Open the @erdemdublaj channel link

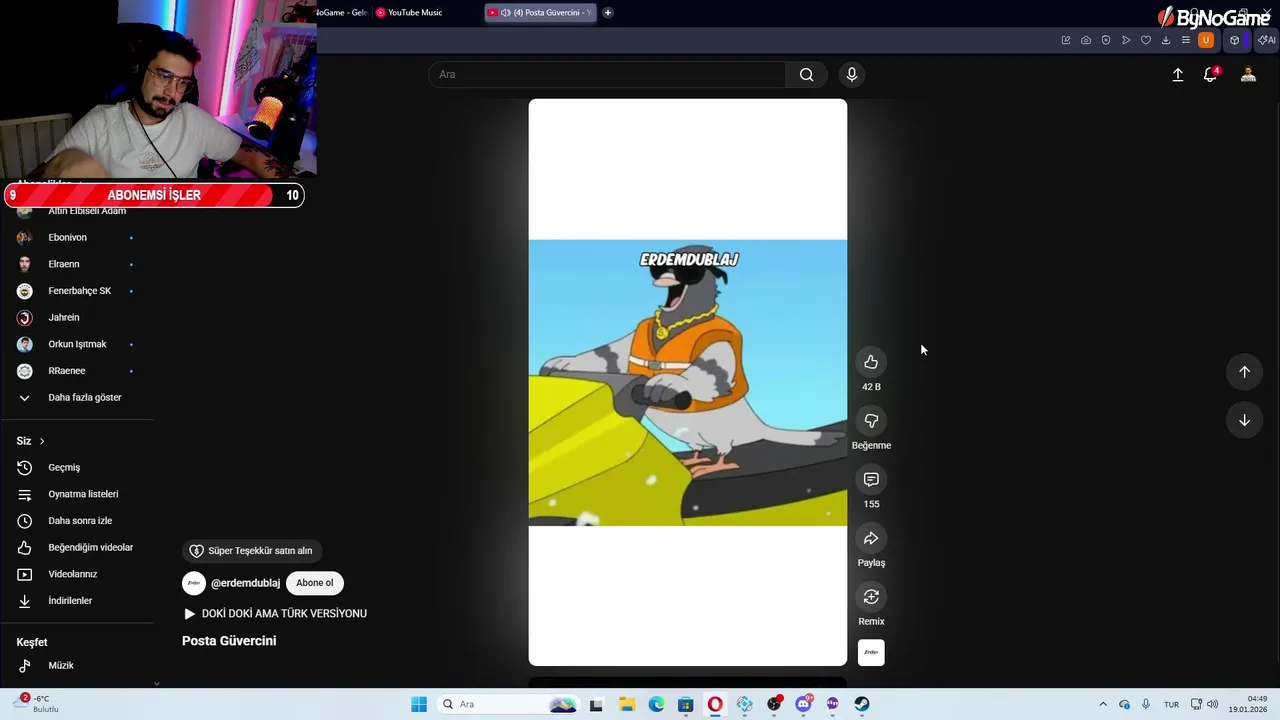[245, 583]
